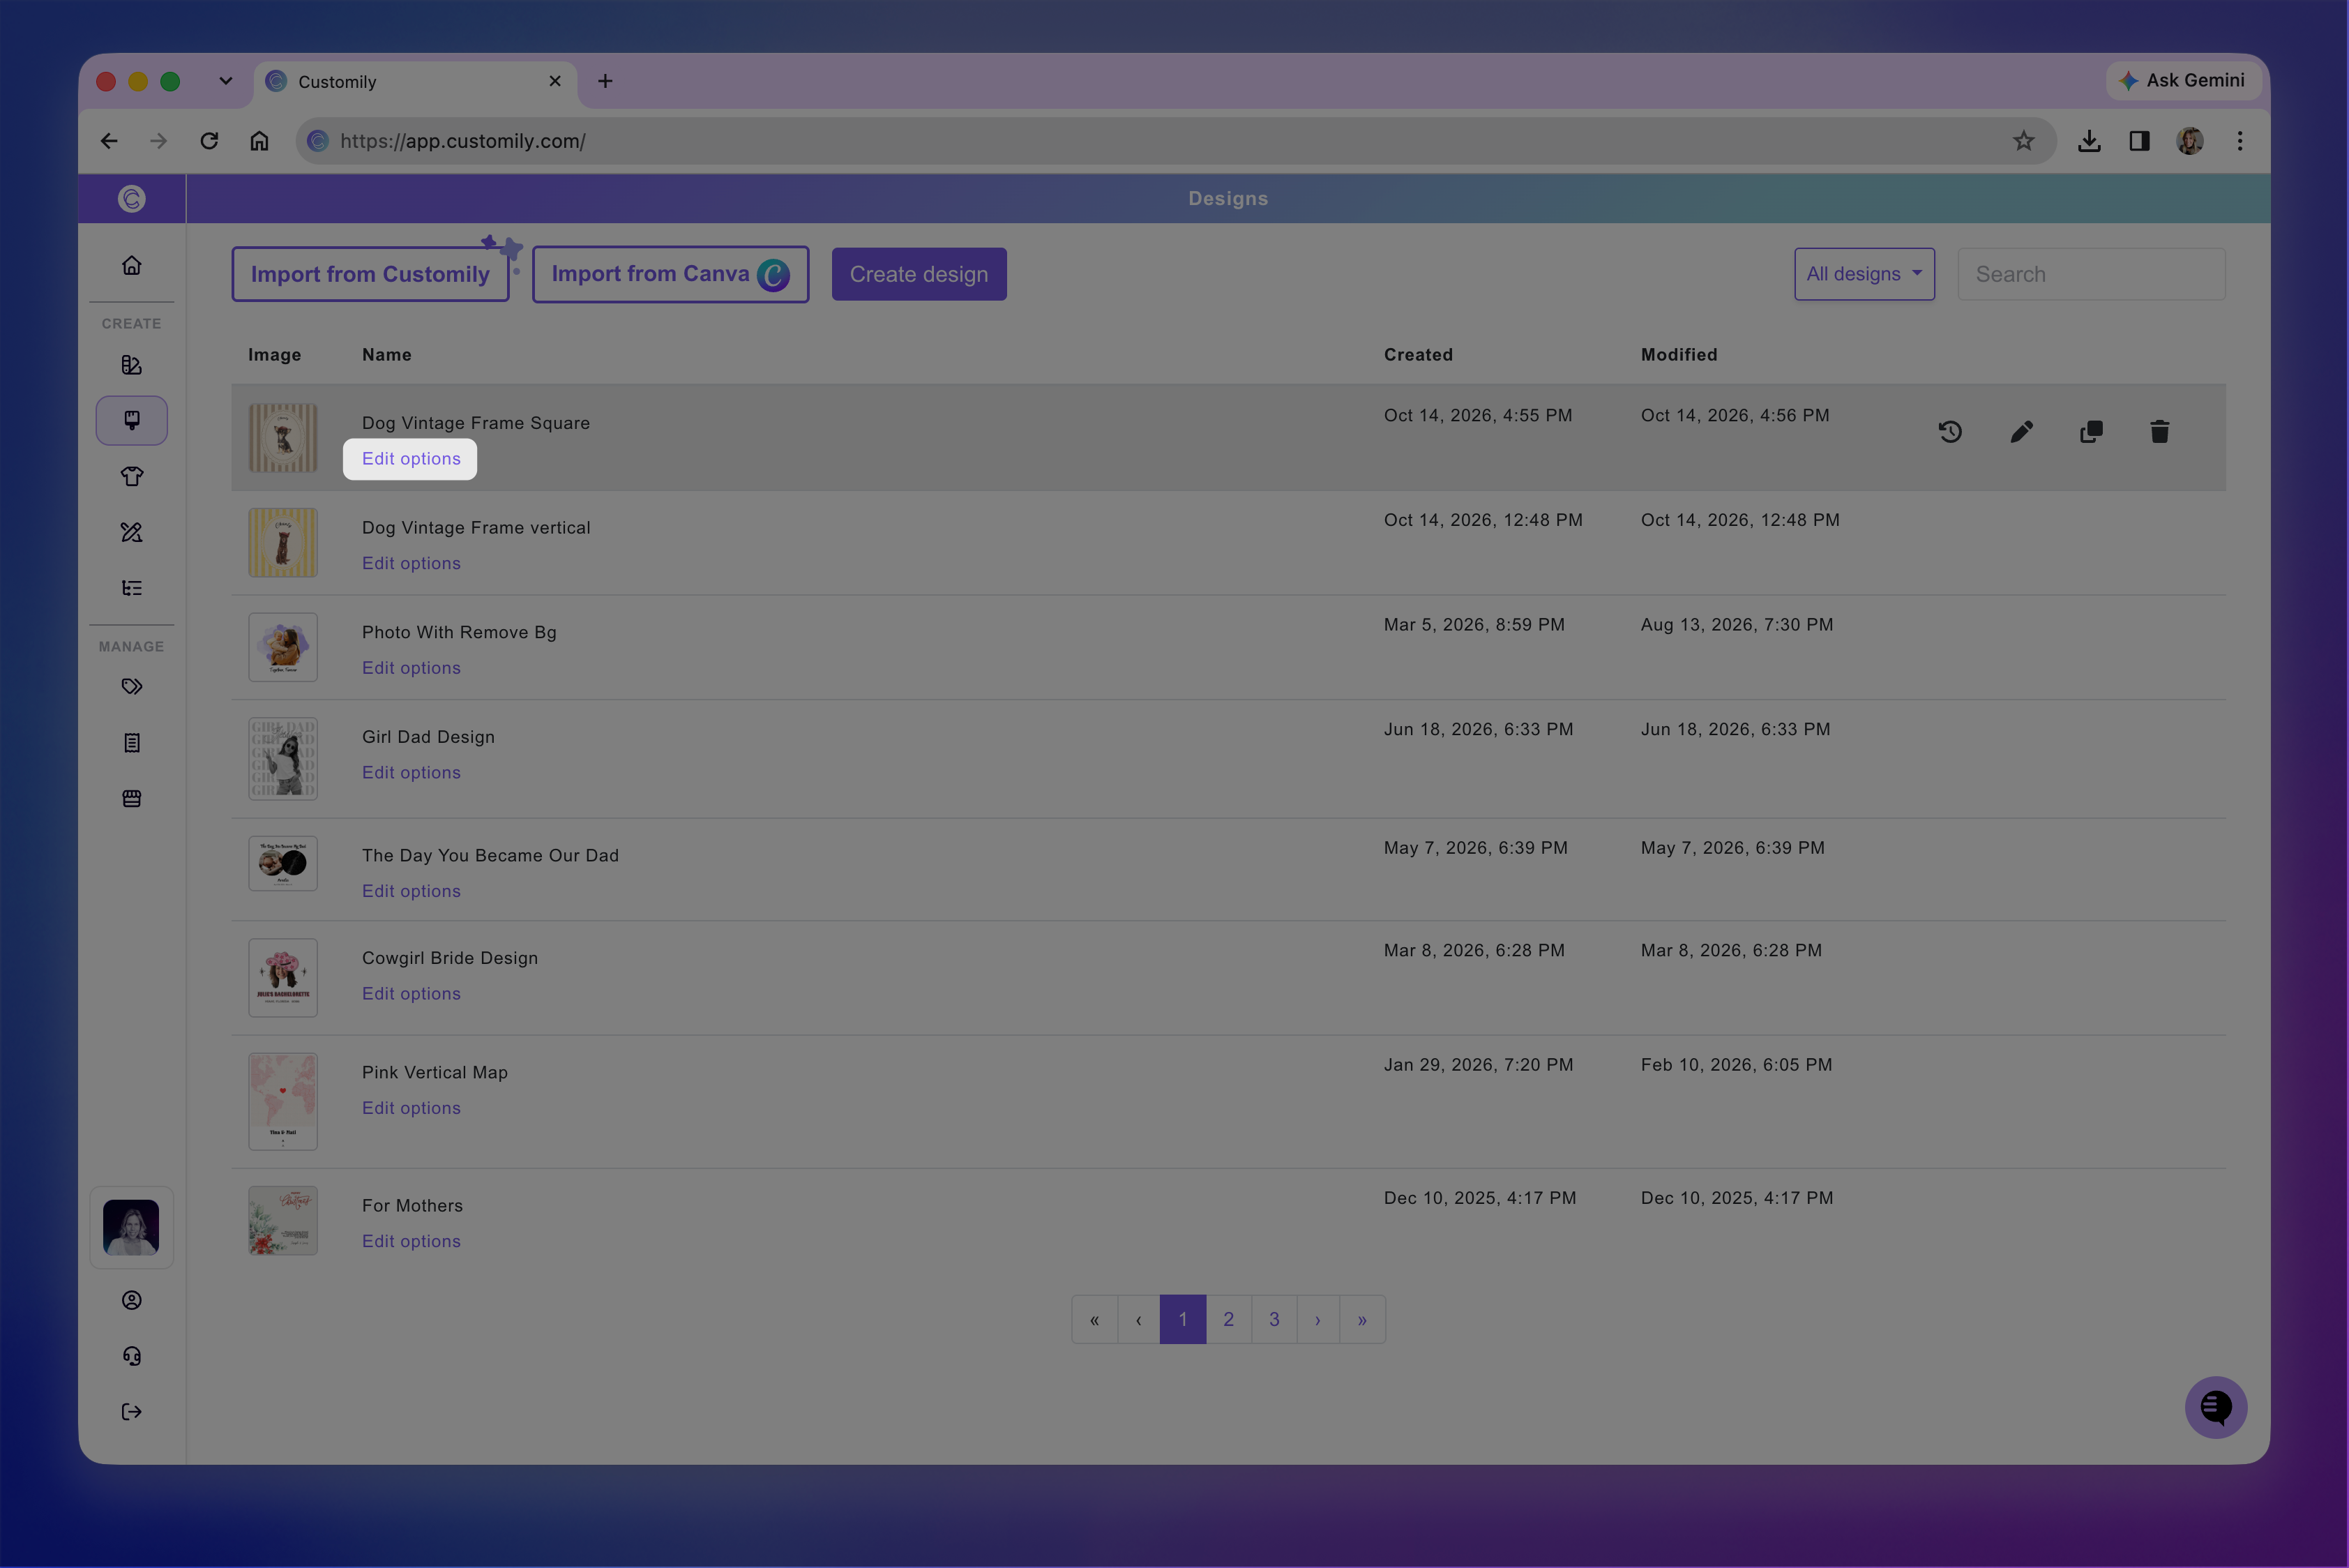
Task: Expand the browser tab search chevron
Action: pos(226,81)
